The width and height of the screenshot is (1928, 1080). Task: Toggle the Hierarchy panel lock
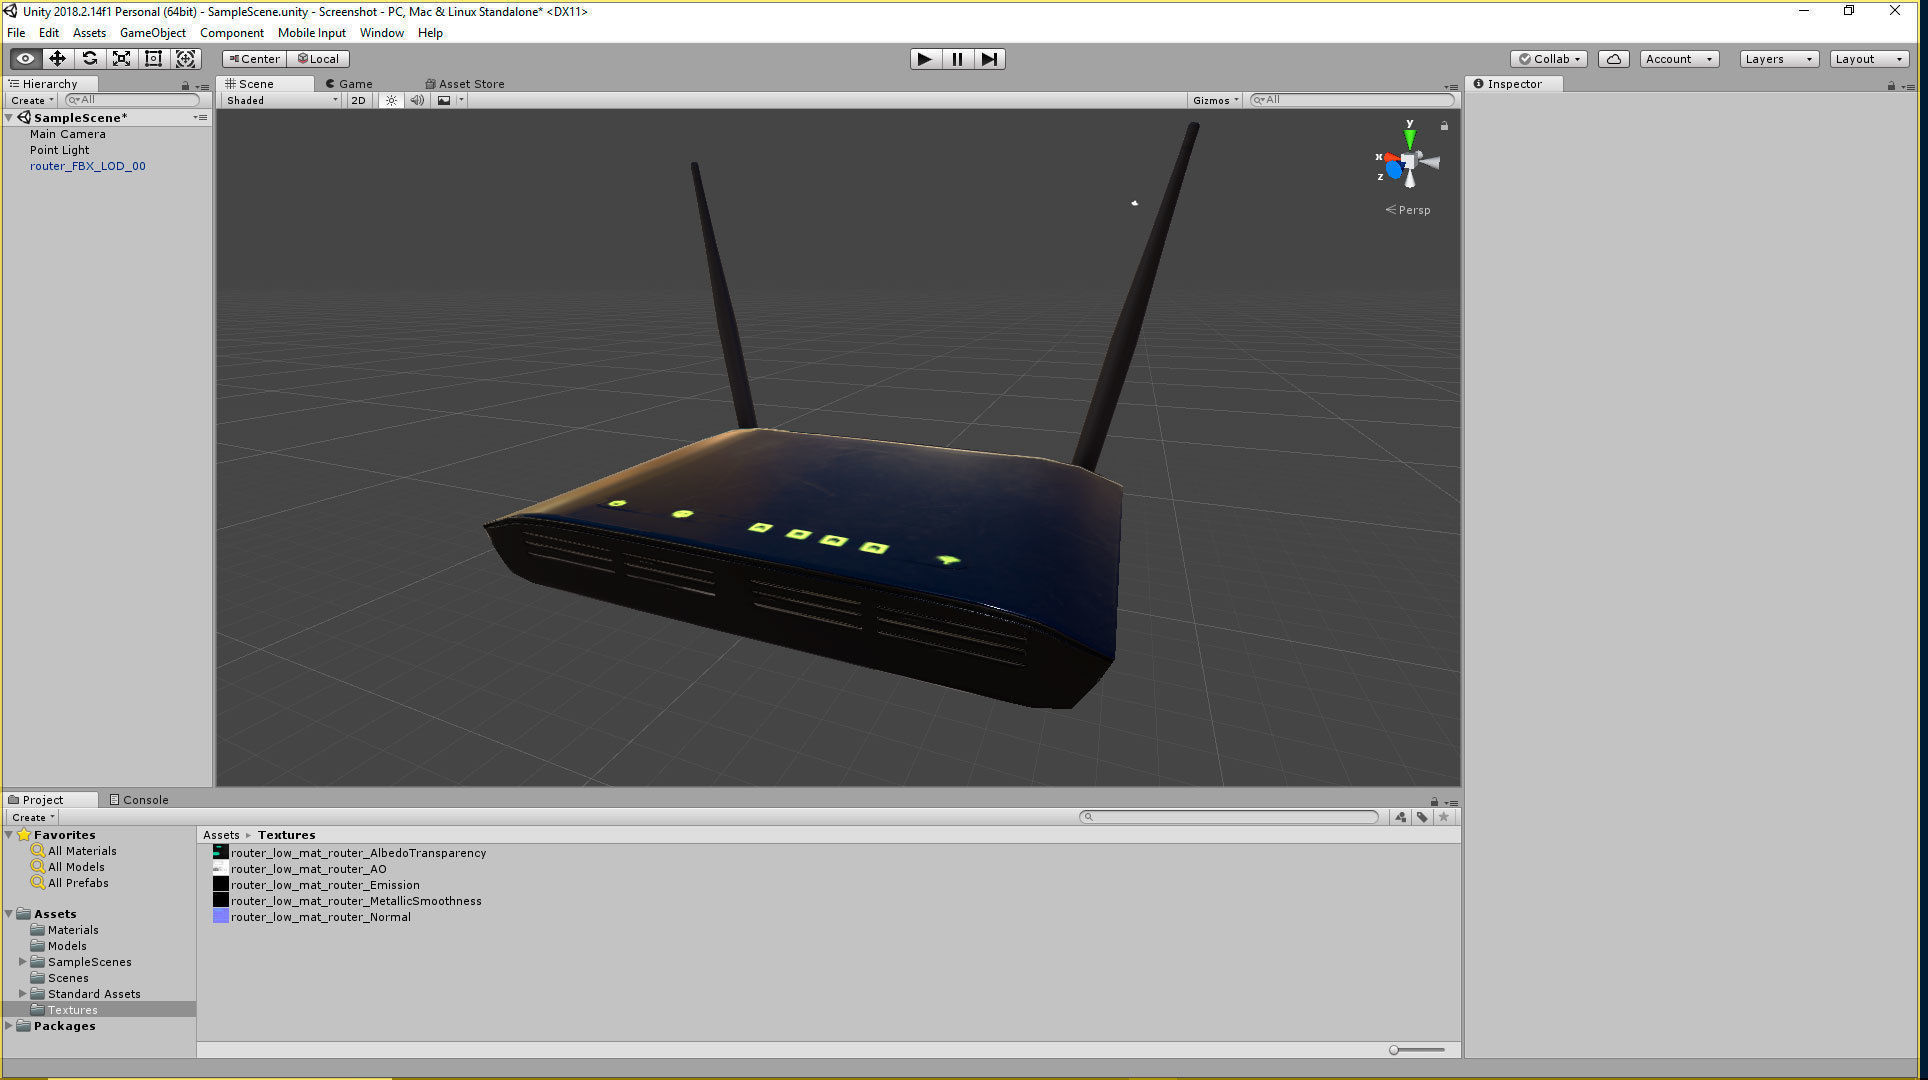pyautogui.click(x=185, y=86)
